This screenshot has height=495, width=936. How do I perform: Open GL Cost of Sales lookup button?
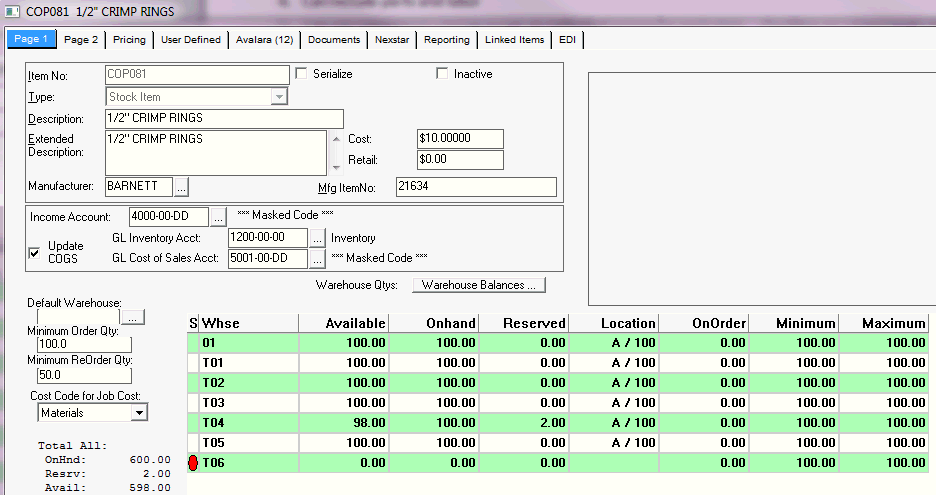317,259
